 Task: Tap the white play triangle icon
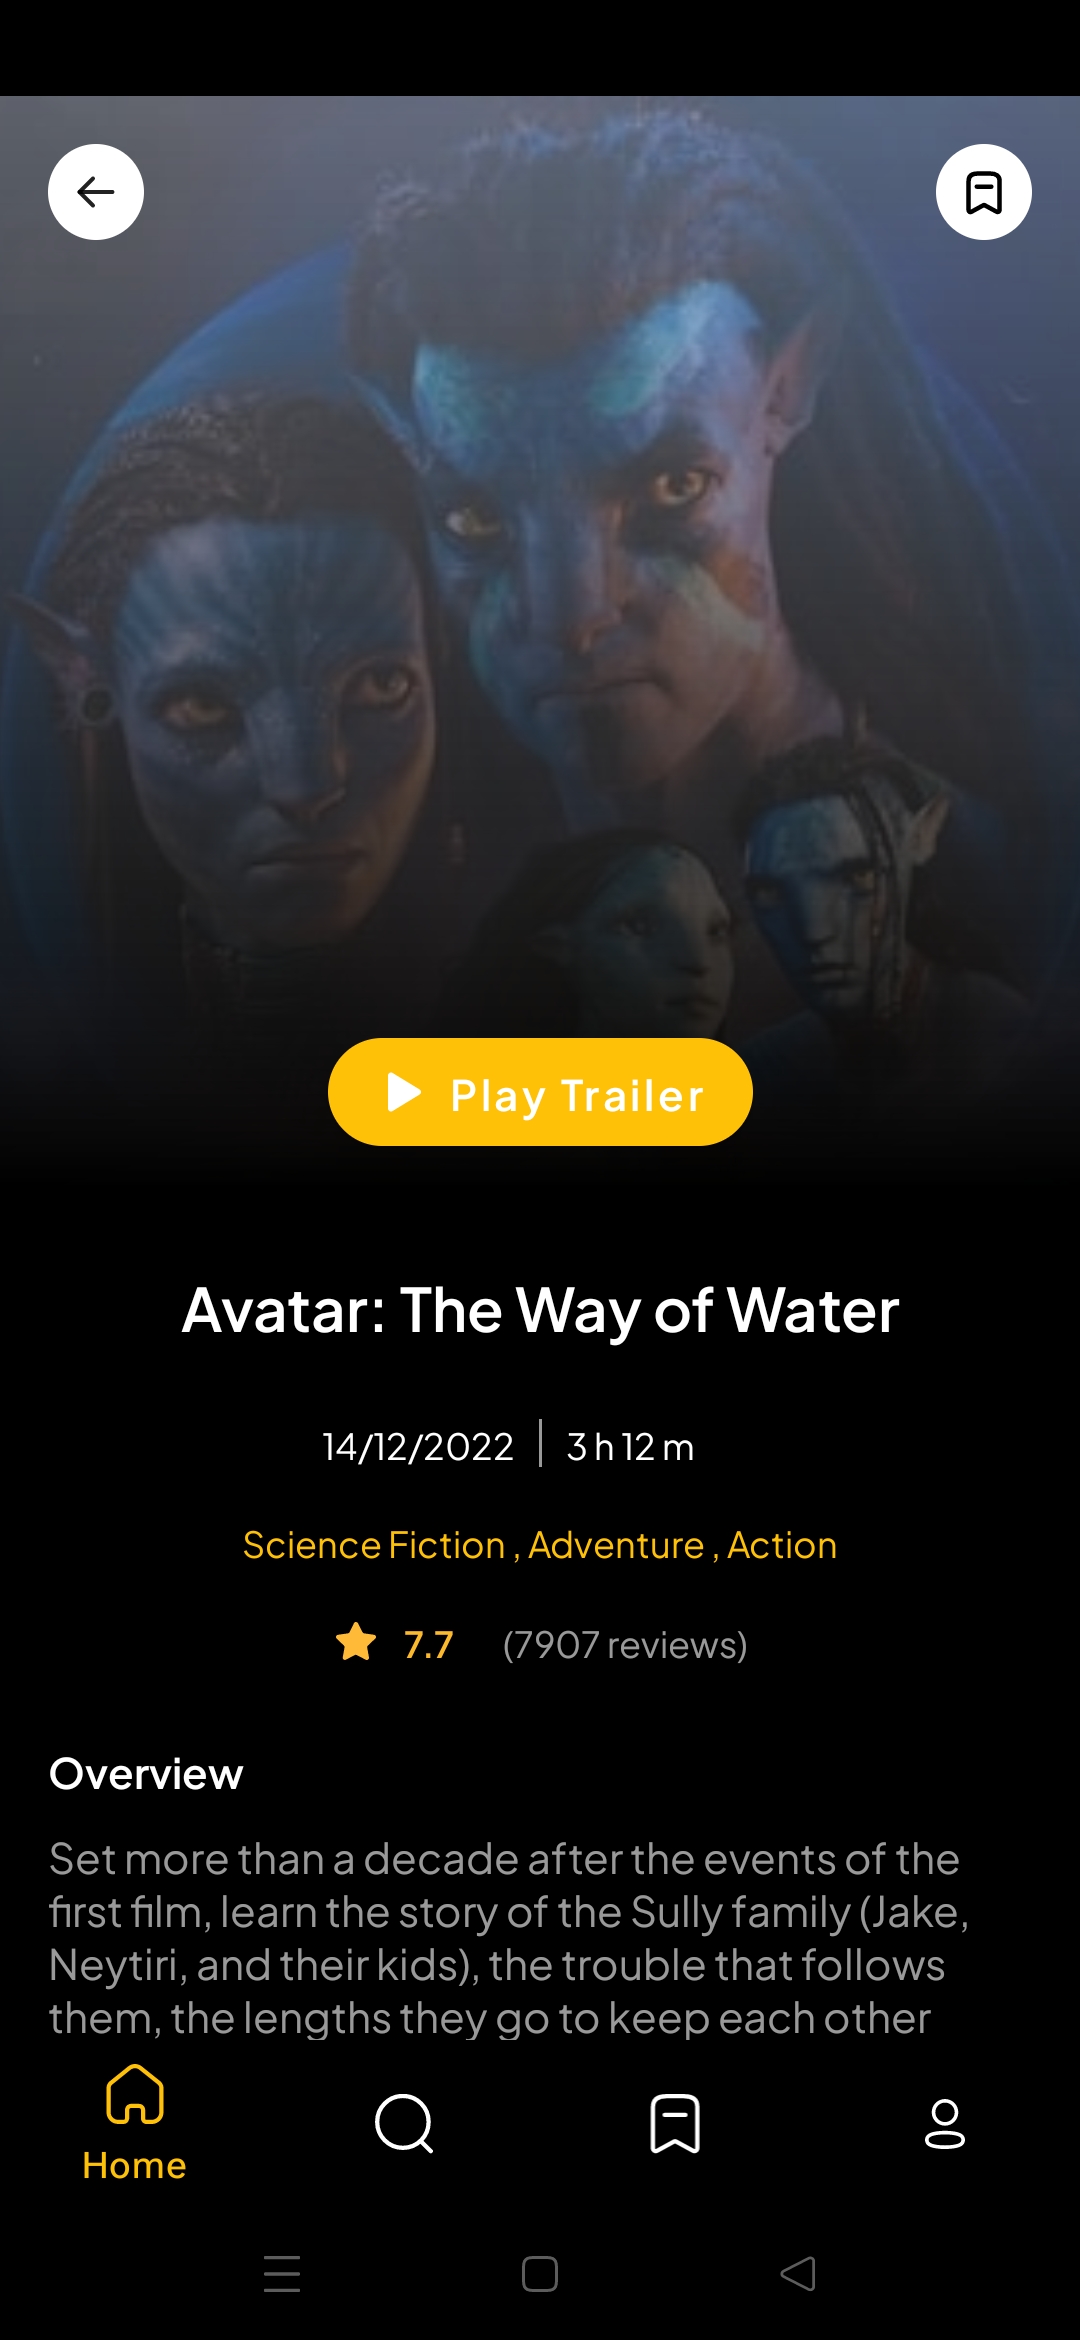click(405, 1092)
